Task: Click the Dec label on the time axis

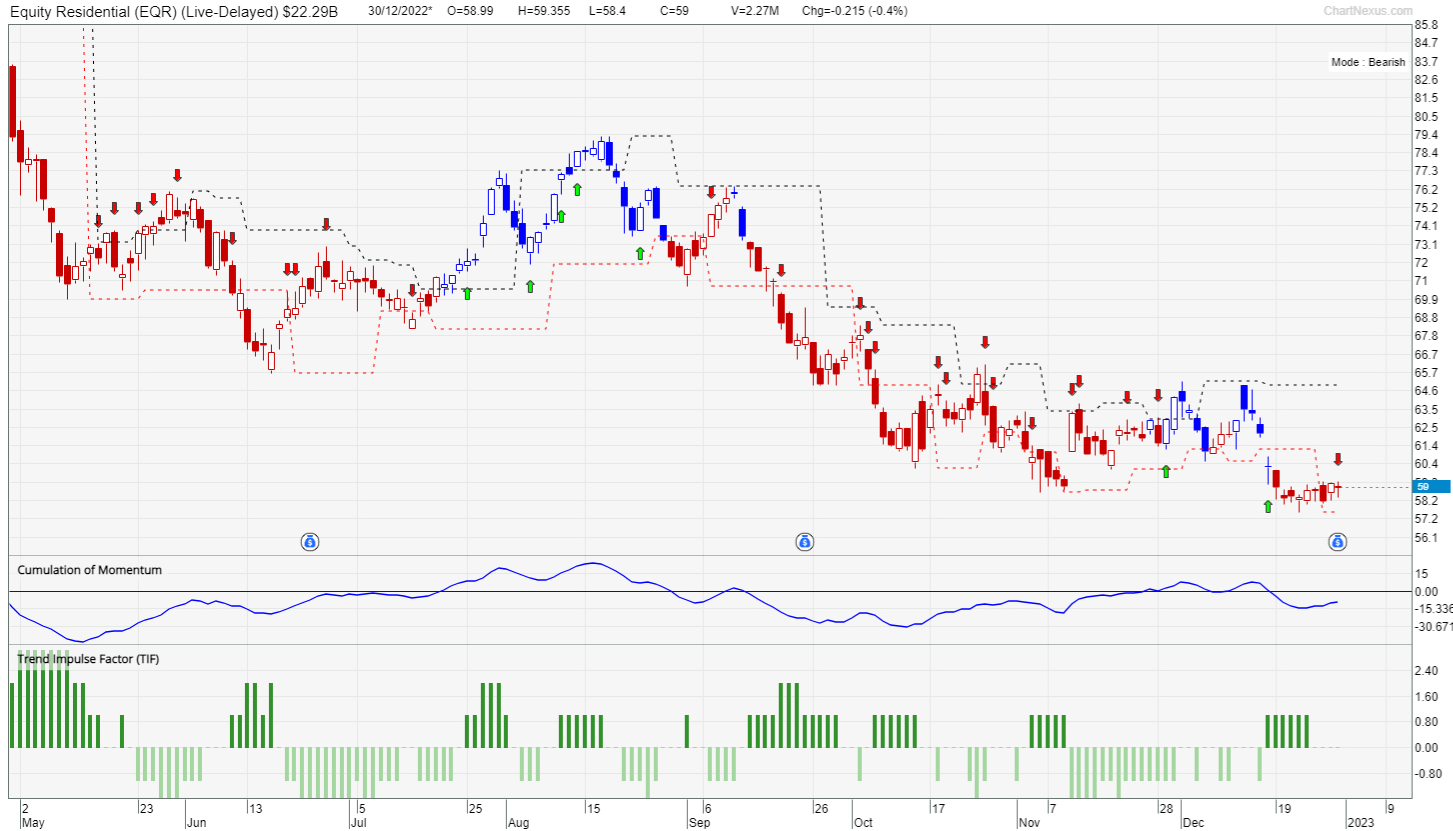Action: [1192, 823]
